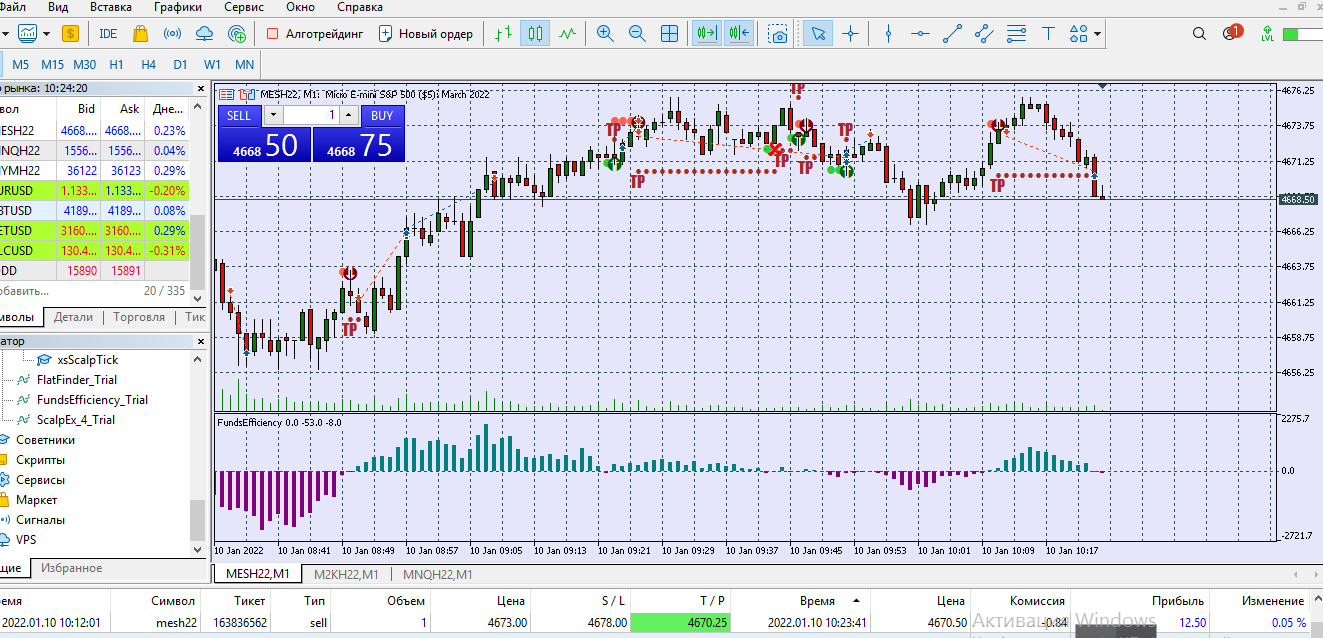Open volume dropdown in one-click panel
1323x638 pixels.
point(274,115)
